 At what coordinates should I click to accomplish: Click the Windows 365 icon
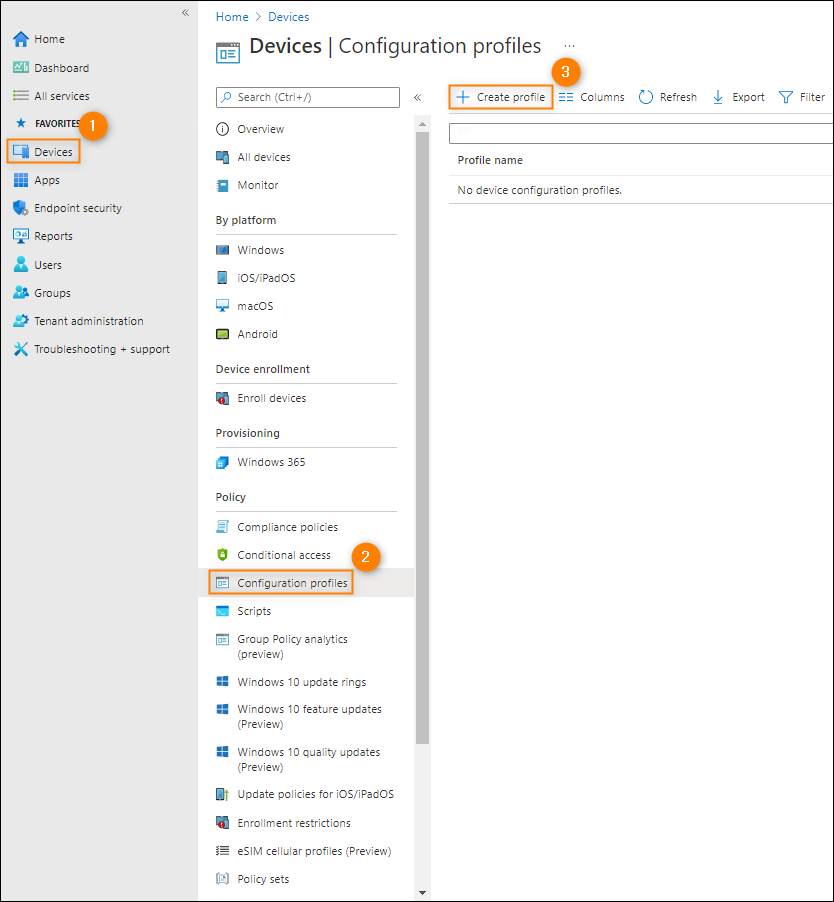tap(222, 463)
